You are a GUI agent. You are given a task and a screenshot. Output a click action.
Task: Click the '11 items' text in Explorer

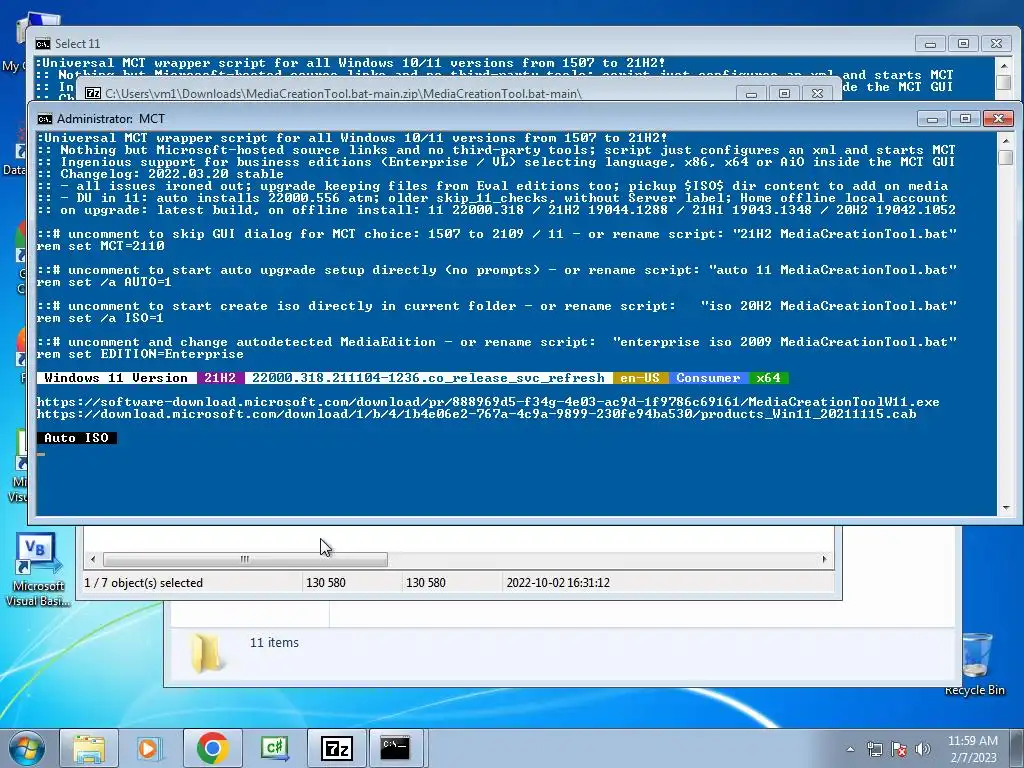274,643
